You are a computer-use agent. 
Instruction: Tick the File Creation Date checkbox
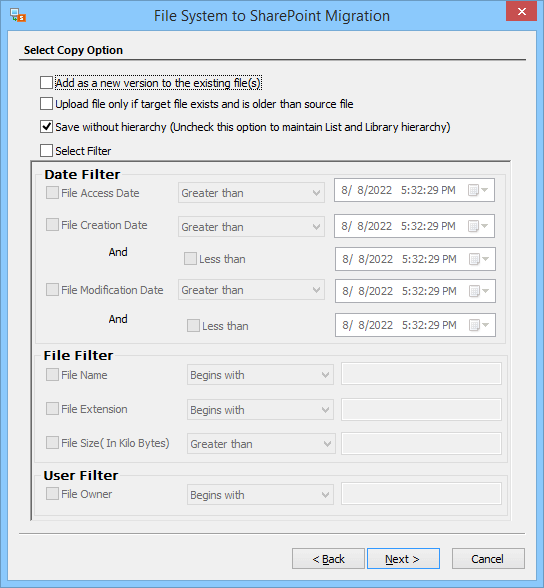pyautogui.click(x=52, y=225)
